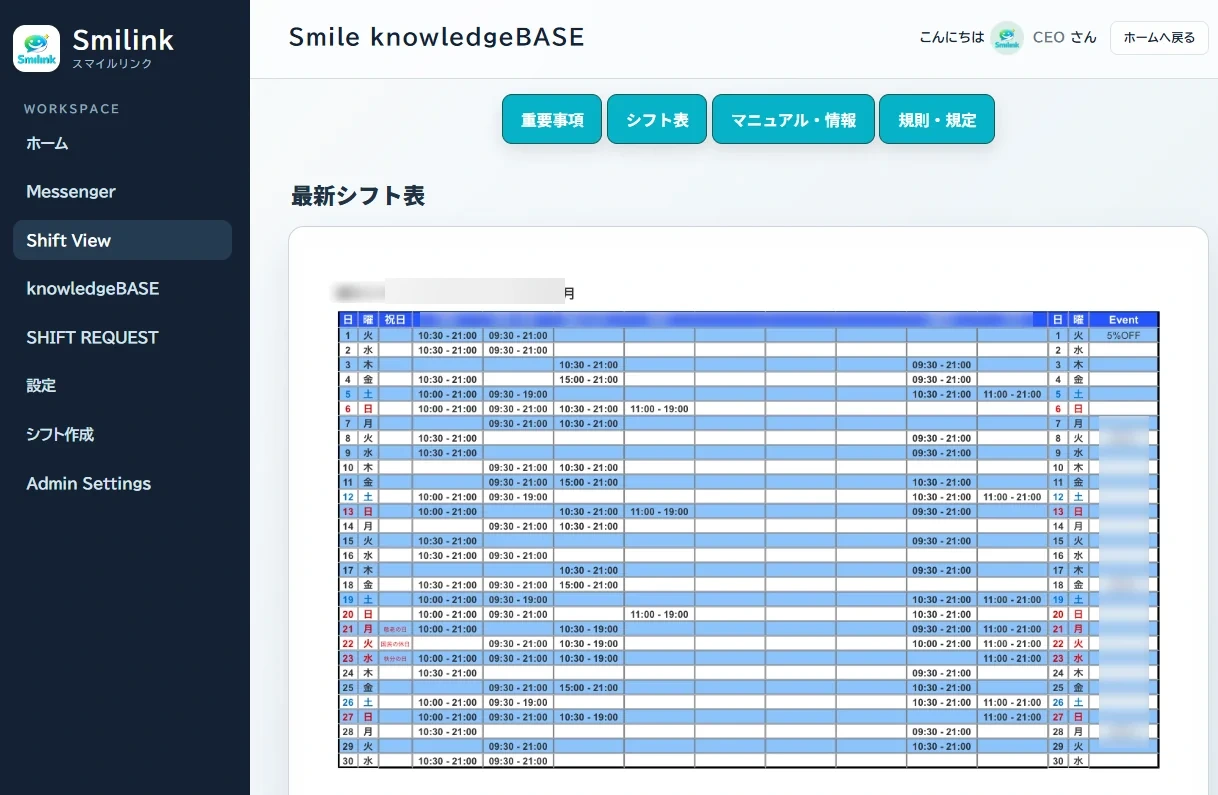This screenshot has width=1218, height=795.
Task: Click 11:00 - 21:00 in row 5
Action: [1012, 394]
